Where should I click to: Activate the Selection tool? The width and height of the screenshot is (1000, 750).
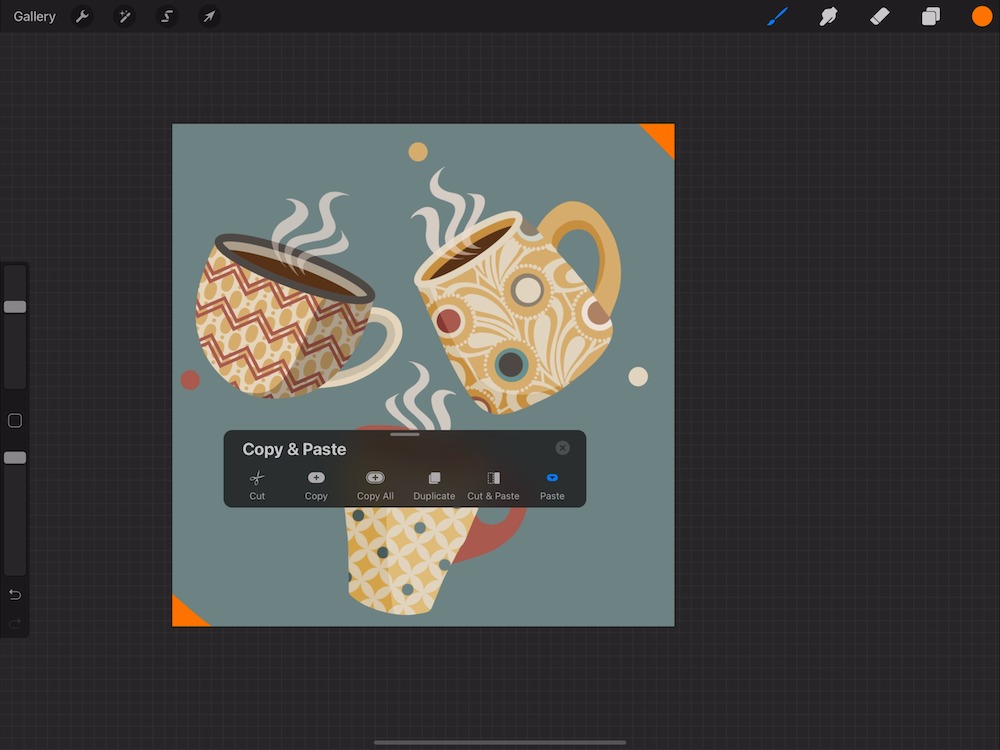pyautogui.click(x=167, y=17)
